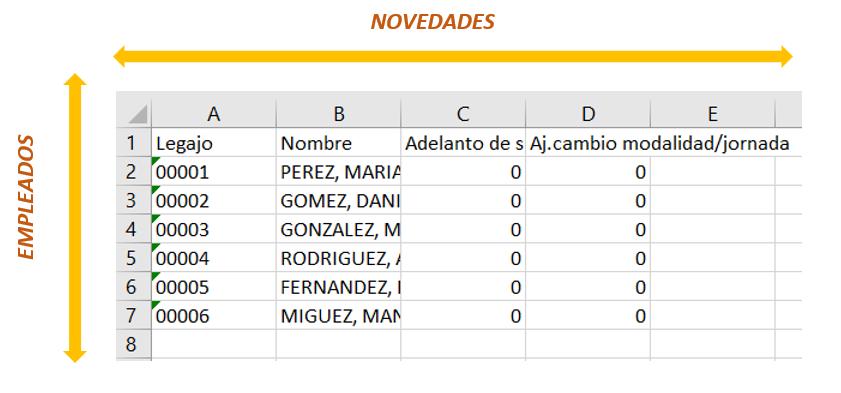841x393 pixels.
Task: Select Aj.cambio modalidad/jornada header cell
Action: pyautogui.click(x=588, y=143)
